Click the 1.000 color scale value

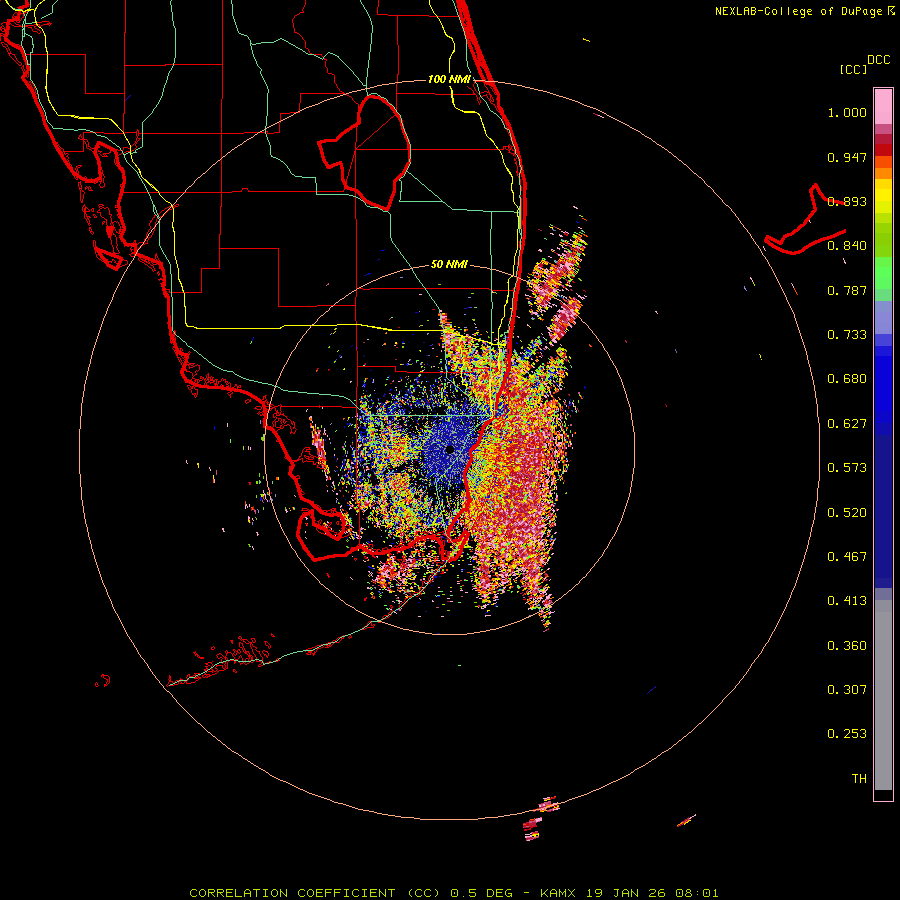(x=847, y=112)
